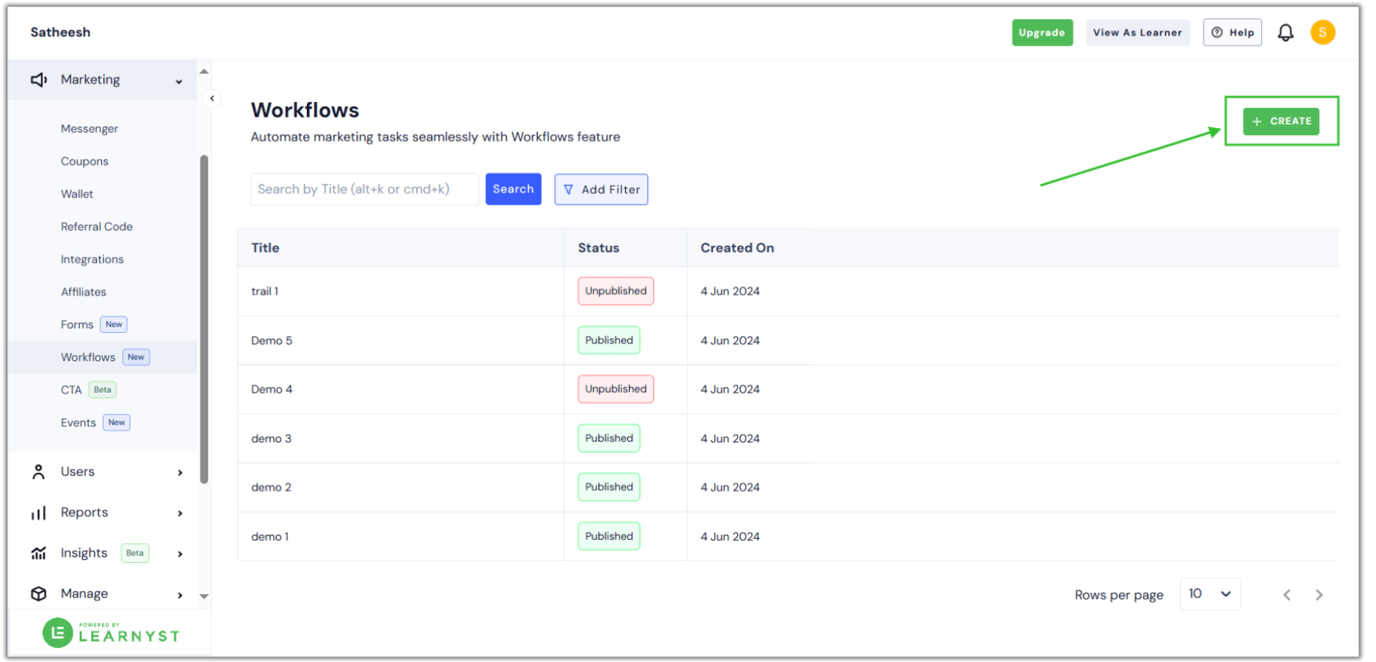Click the Marketing megaphone icon
1376x662 pixels.
click(x=39, y=80)
